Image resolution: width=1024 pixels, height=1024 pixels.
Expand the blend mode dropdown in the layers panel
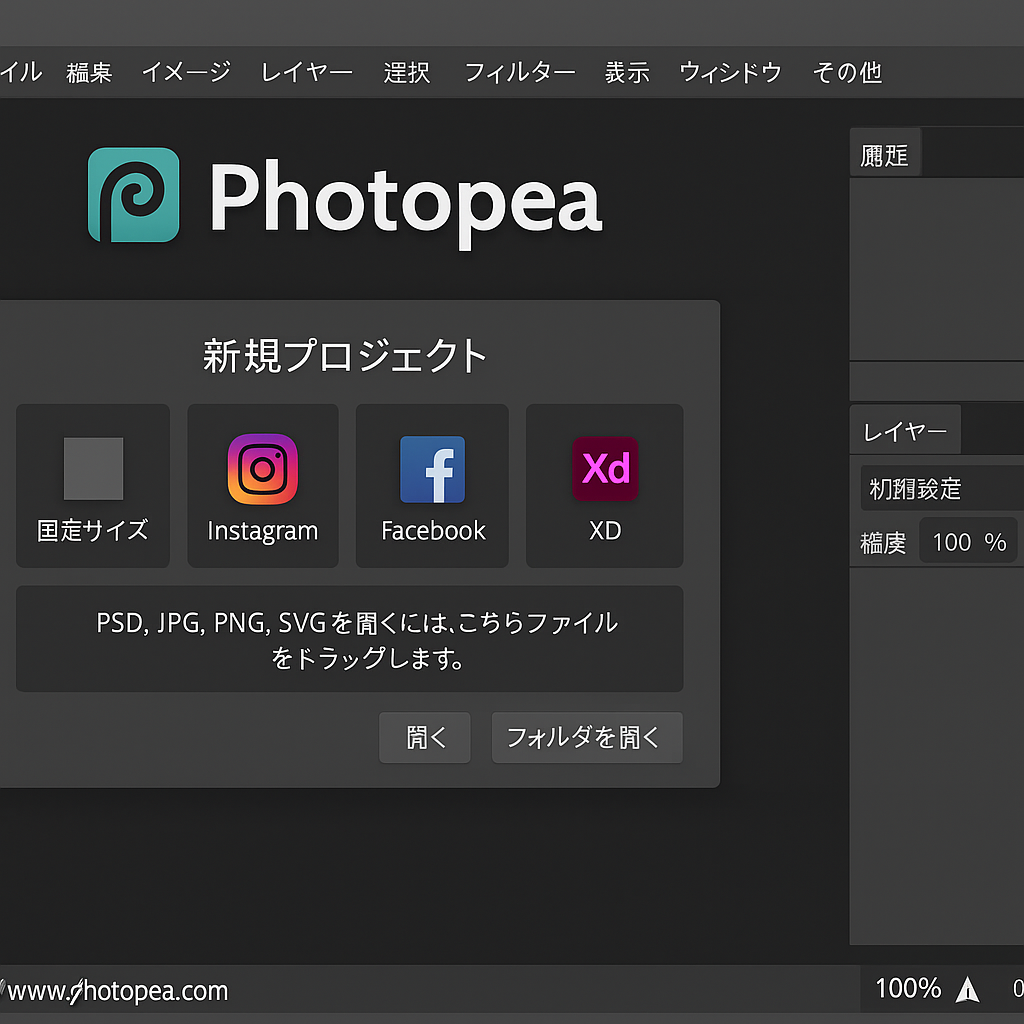[940, 489]
